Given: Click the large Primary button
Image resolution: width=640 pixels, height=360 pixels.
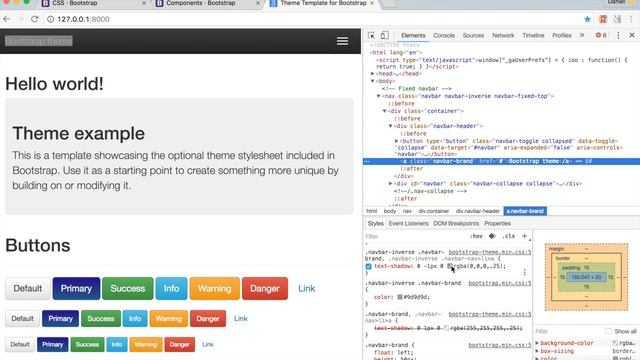Looking at the screenshot, I should coord(76,289).
